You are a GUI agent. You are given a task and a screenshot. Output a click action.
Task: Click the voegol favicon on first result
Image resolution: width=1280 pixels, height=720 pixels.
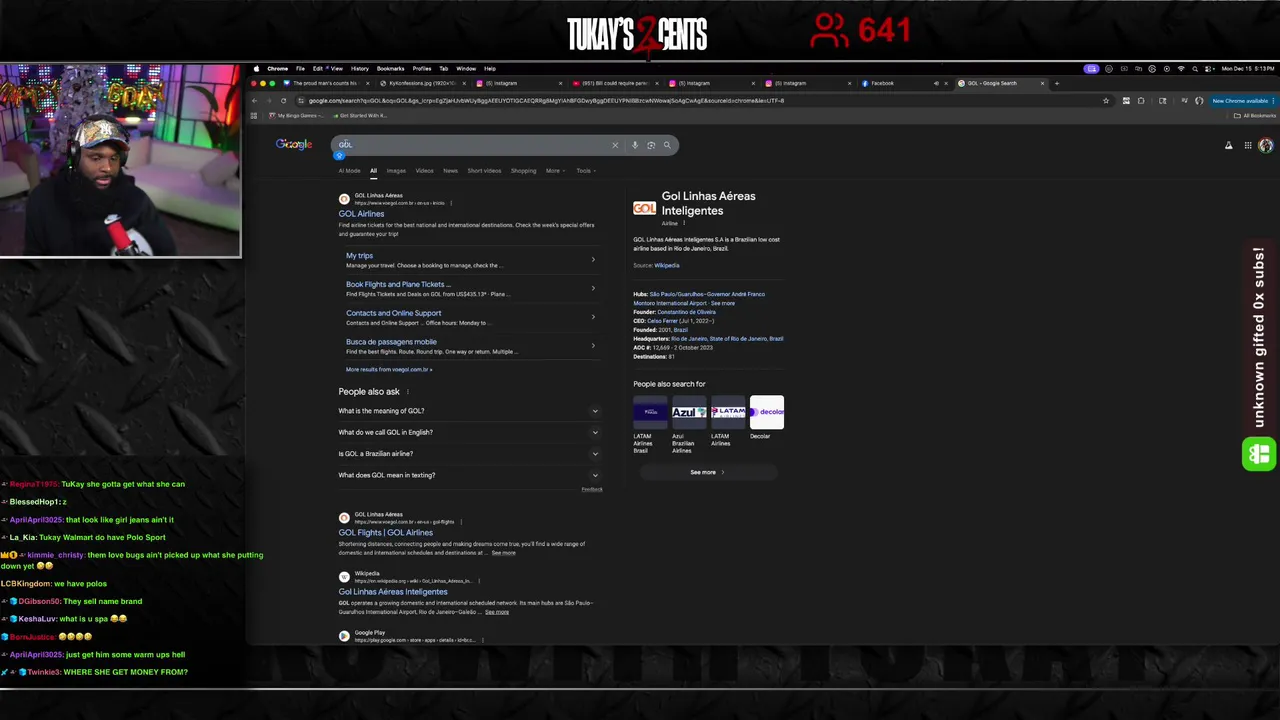click(344, 199)
